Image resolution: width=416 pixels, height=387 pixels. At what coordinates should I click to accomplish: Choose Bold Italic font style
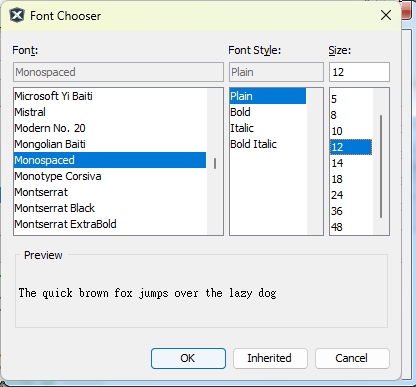pyautogui.click(x=268, y=144)
